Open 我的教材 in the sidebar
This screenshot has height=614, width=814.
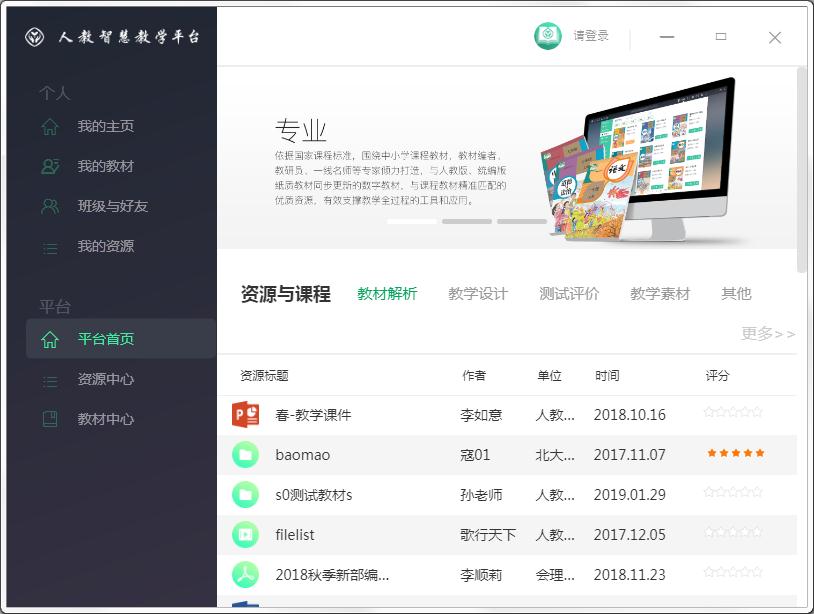coord(106,166)
